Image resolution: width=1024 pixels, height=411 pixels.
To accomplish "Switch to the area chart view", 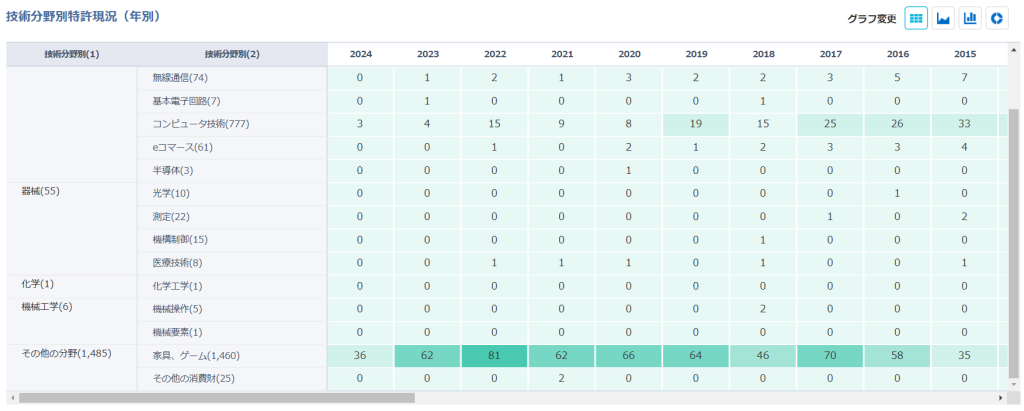I will pyautogui.click(x=942, y=18).
